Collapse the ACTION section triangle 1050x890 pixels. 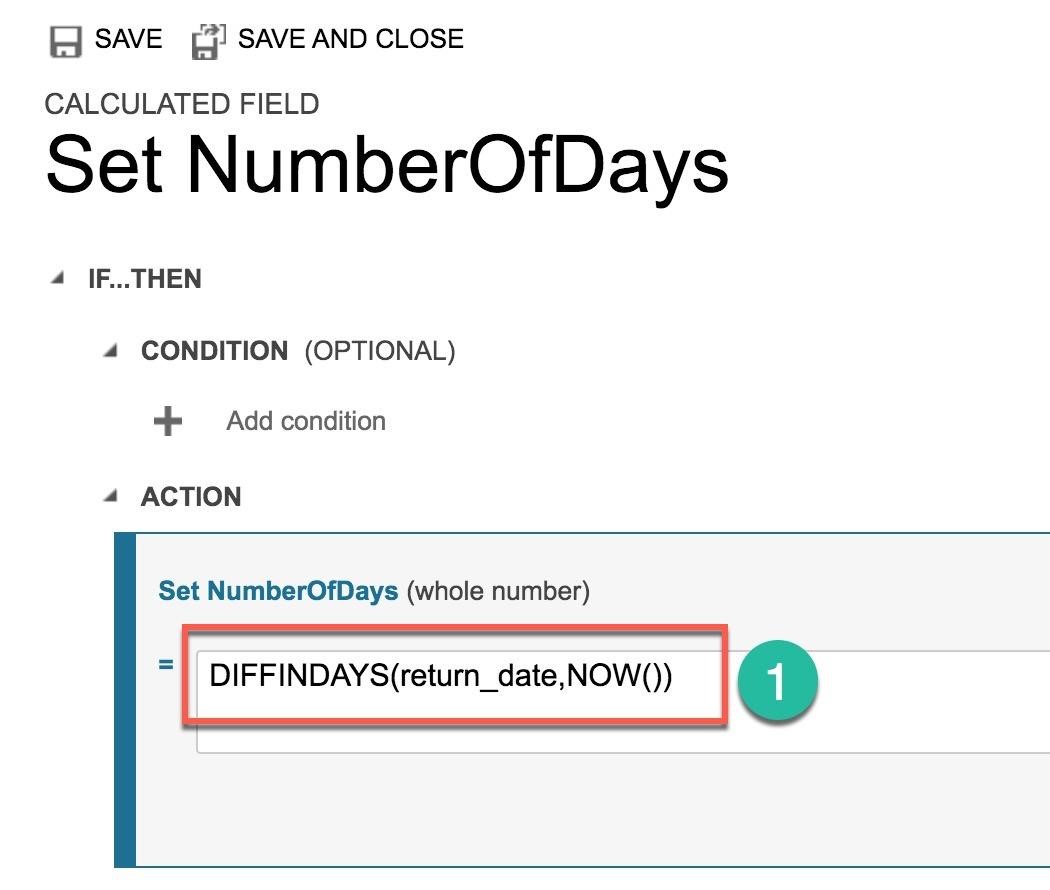(x=111, y=496)
